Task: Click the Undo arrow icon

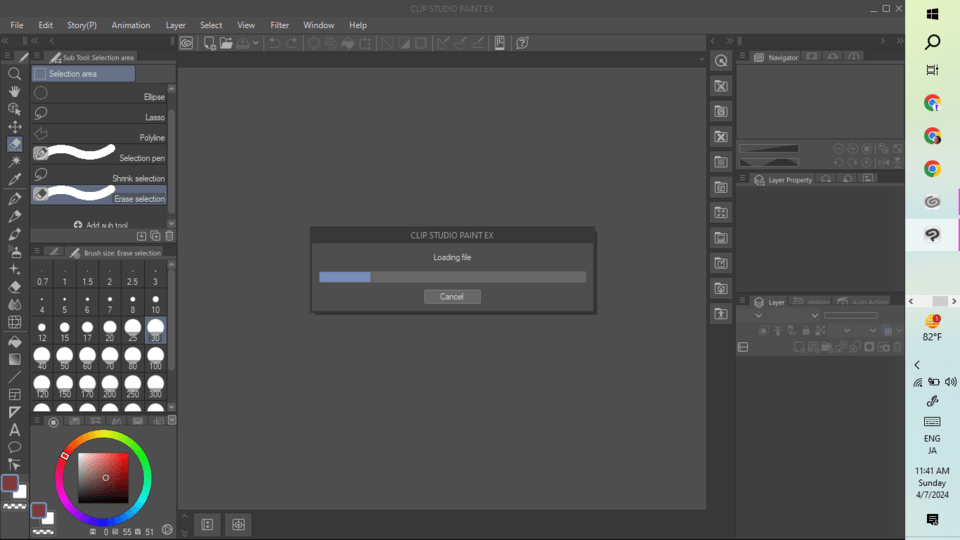Action: tap(275, 43)
